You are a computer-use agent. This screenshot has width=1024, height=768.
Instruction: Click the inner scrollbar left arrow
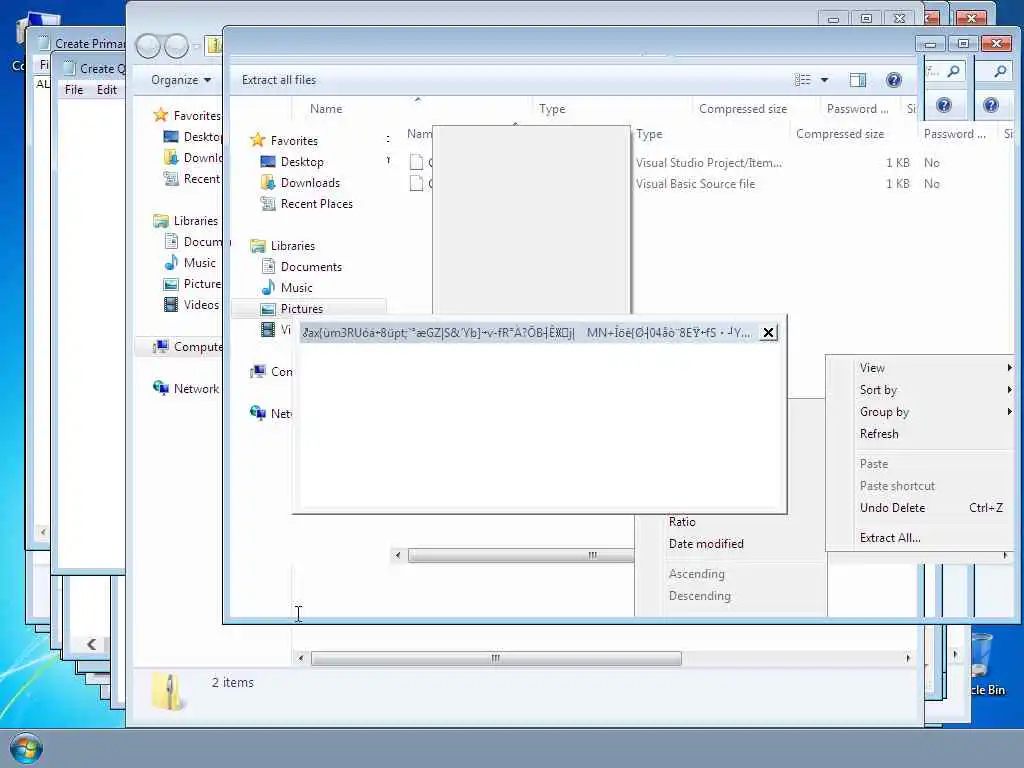398,555
